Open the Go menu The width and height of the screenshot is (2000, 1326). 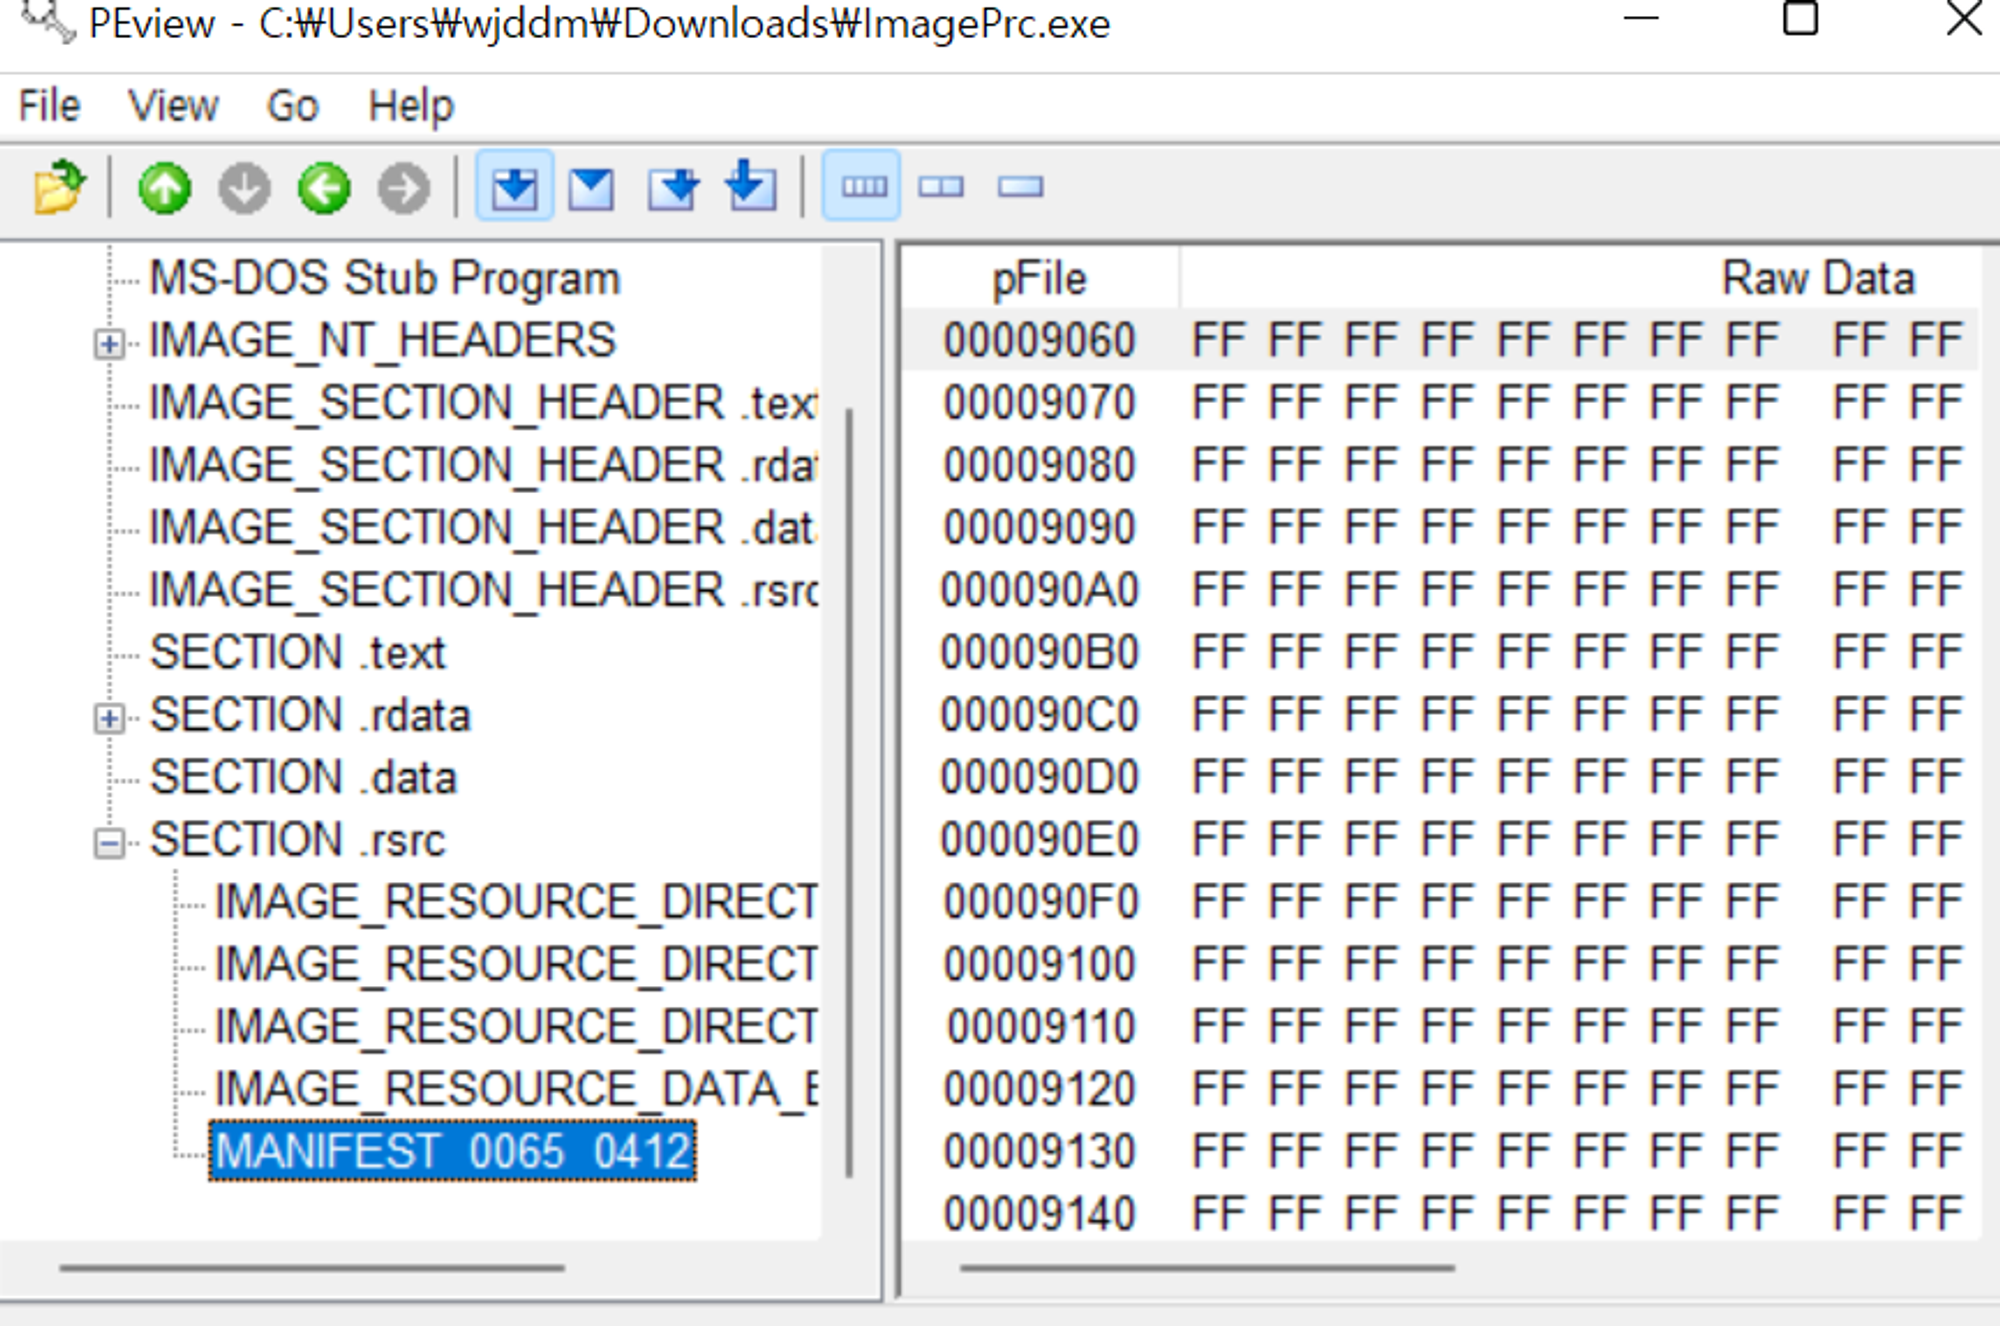point(292,106)
